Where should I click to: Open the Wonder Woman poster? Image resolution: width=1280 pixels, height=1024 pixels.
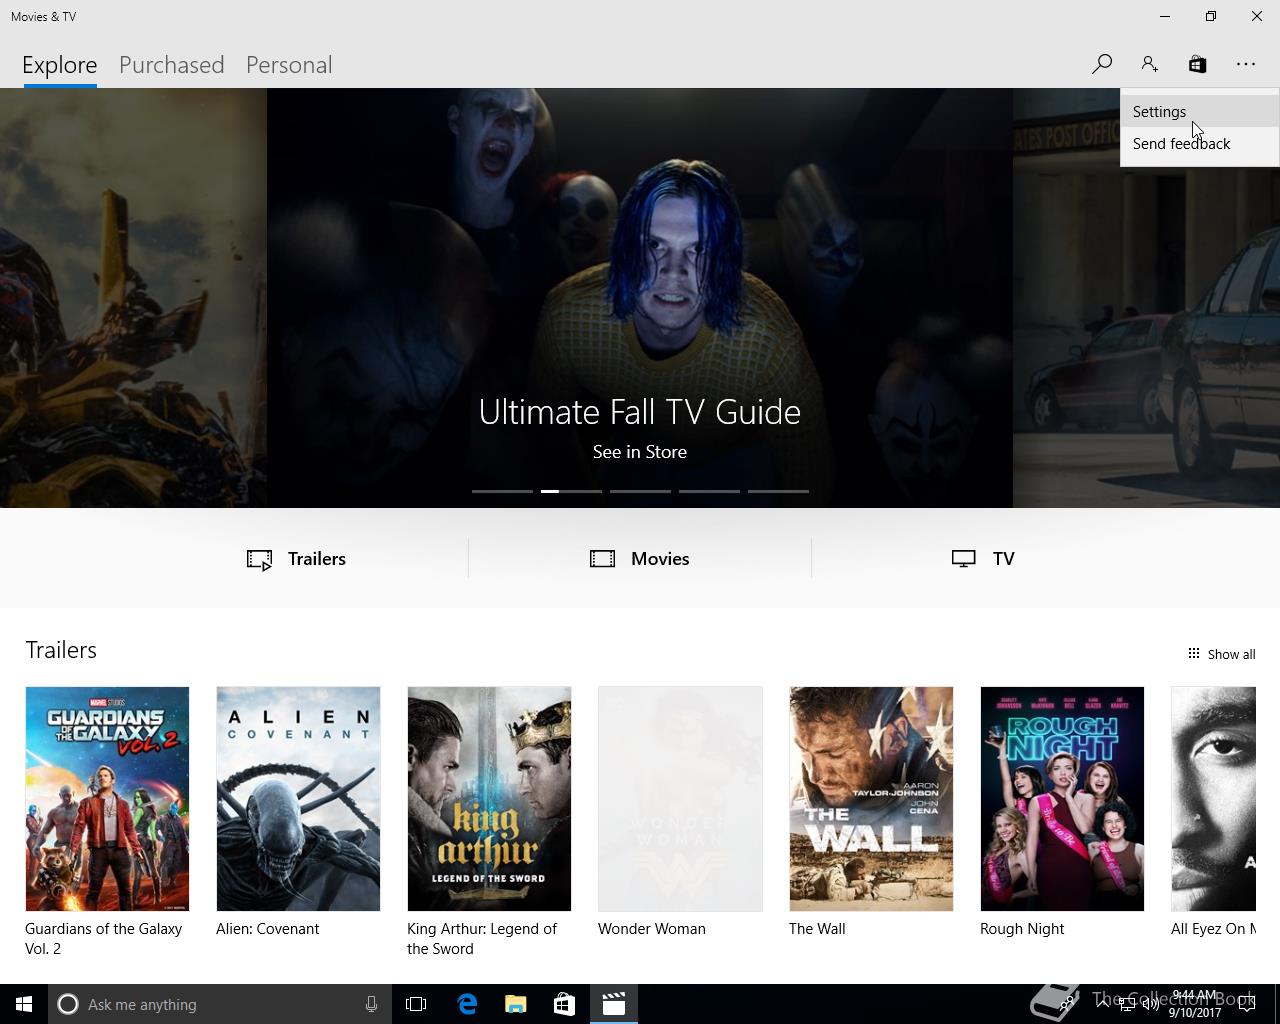(680, 799)
